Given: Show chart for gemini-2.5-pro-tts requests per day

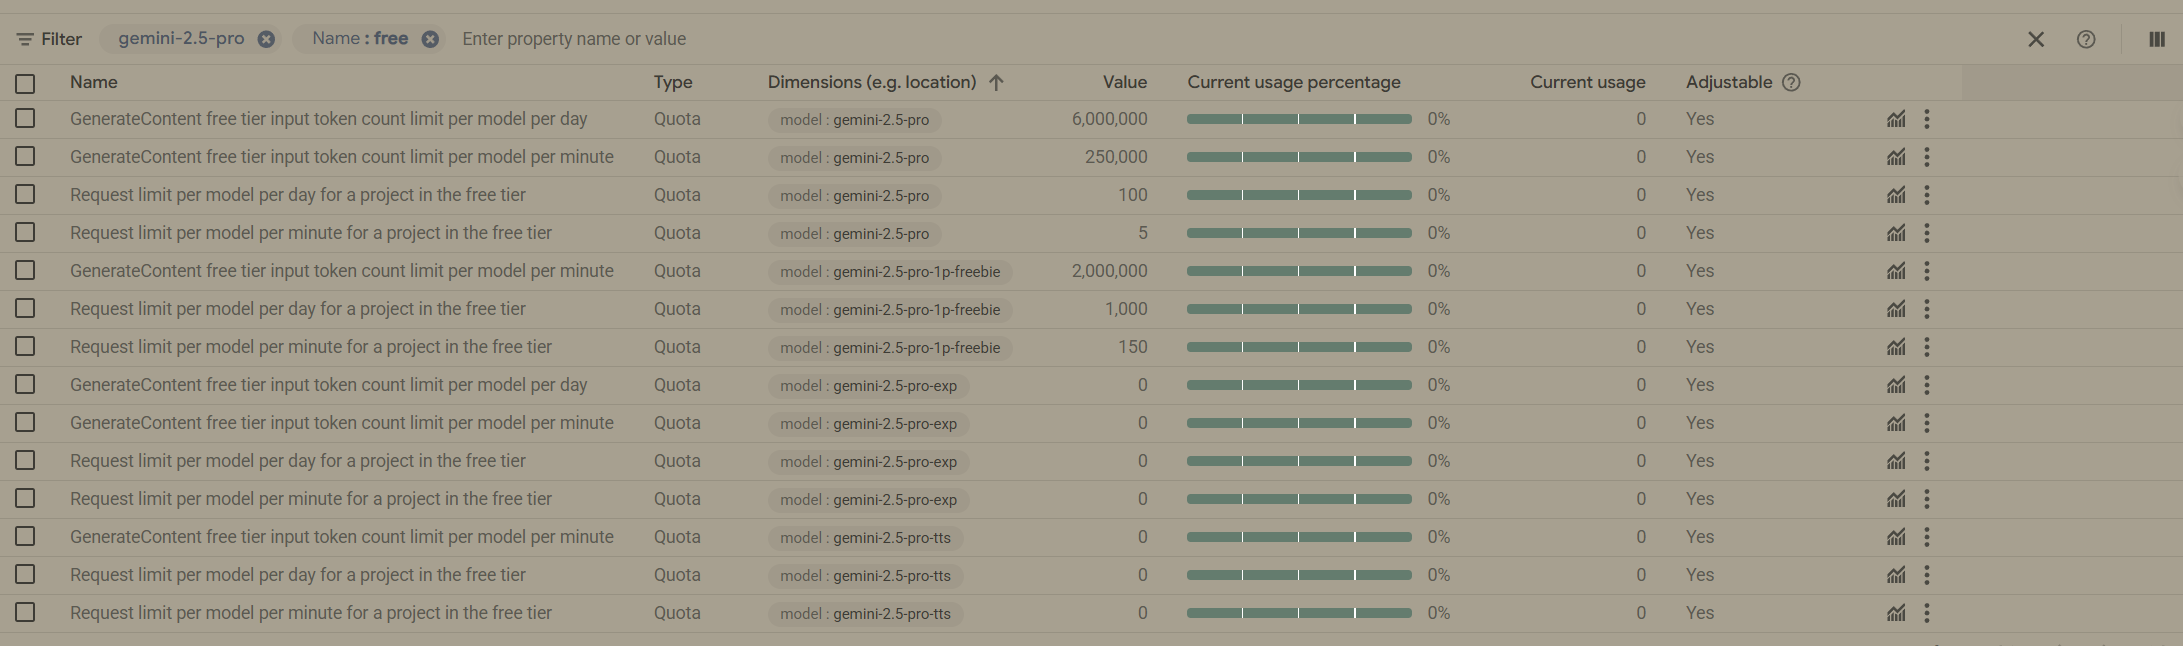Looking at the screenshot, I should click(1896, 575).
